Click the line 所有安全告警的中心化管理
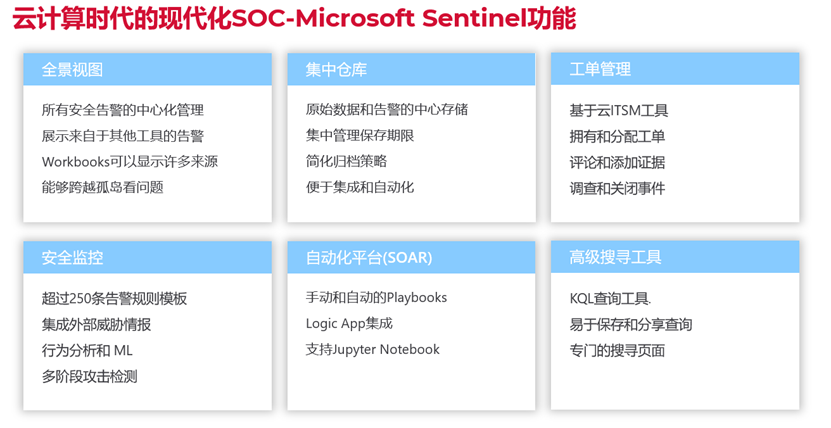831x428 pixels. coord(123,110)
